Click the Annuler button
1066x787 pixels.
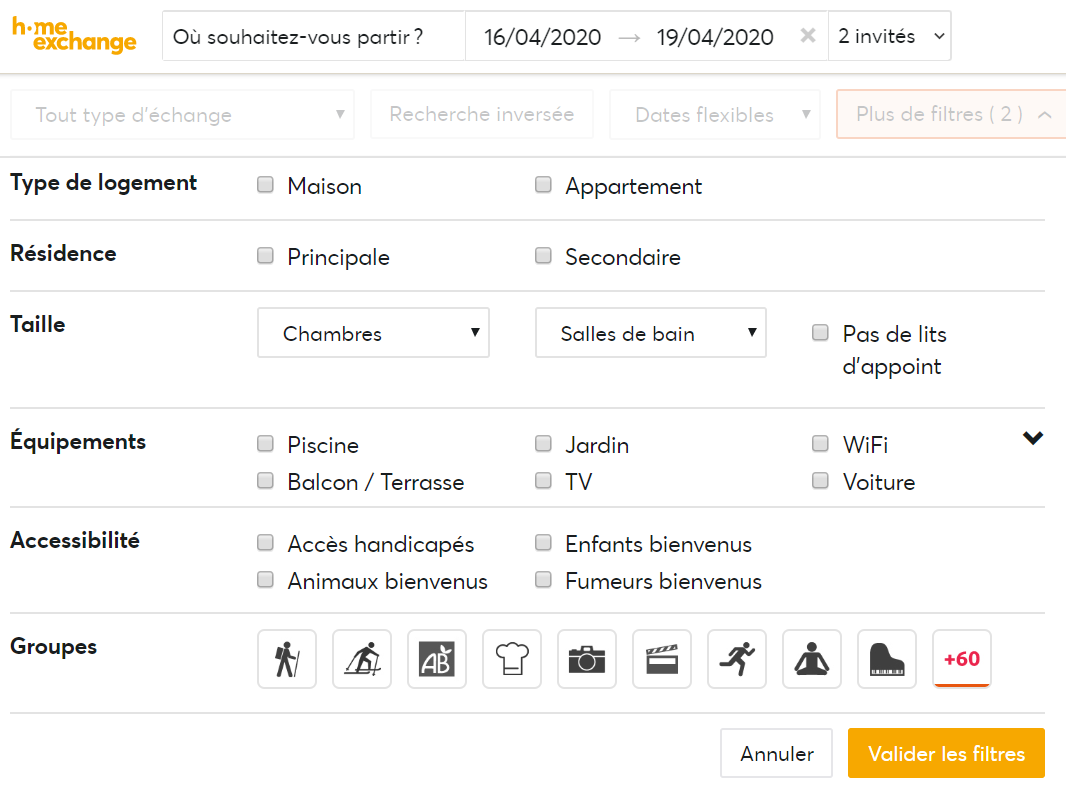[776, 753]
